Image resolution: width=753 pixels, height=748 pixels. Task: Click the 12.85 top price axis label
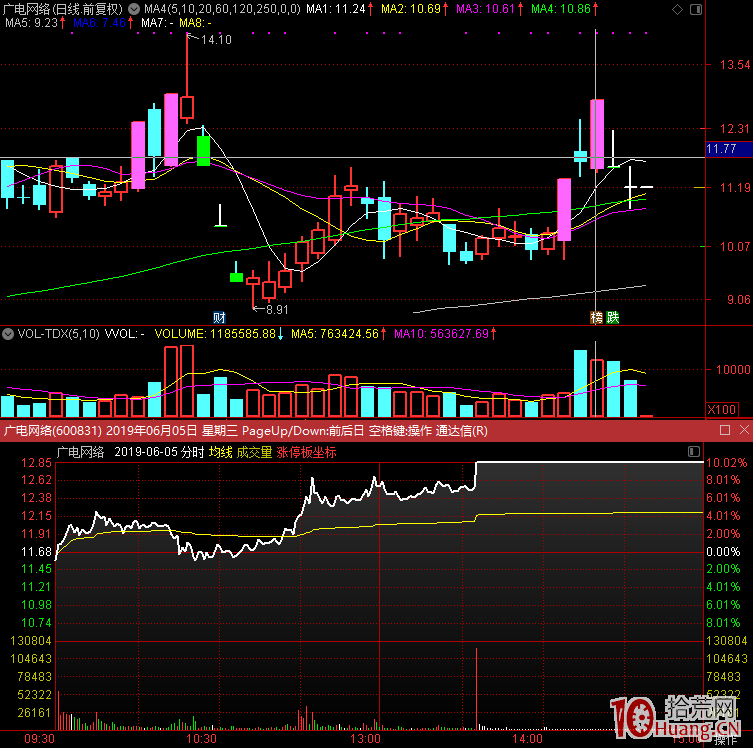point(36,463)
